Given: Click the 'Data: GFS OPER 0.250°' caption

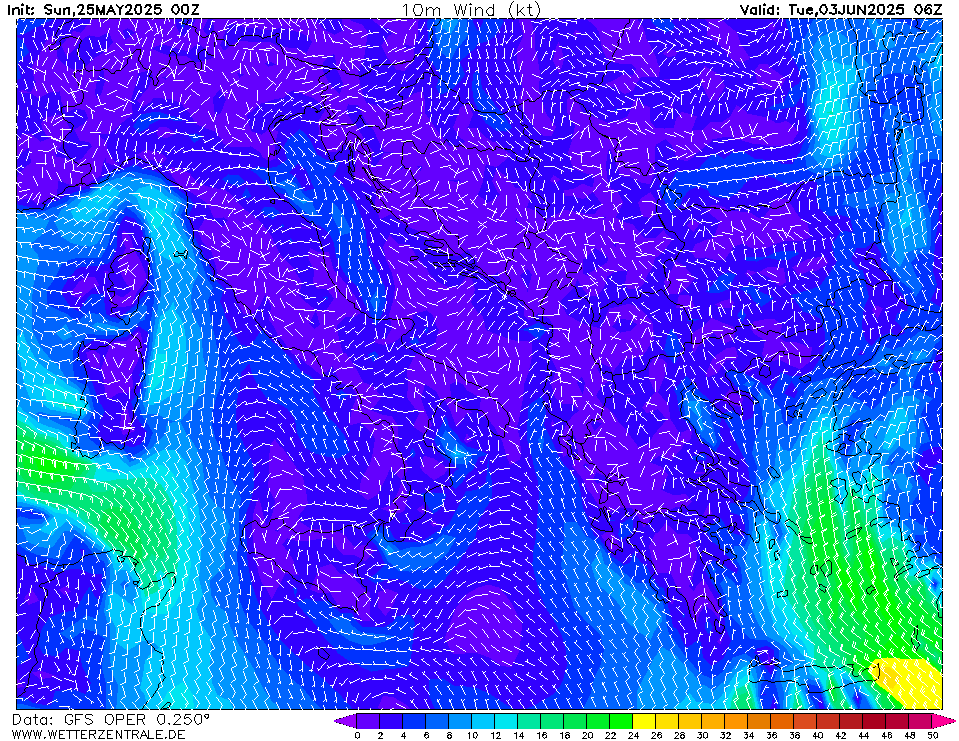Looking at the screenshot, I should [111, 720].
